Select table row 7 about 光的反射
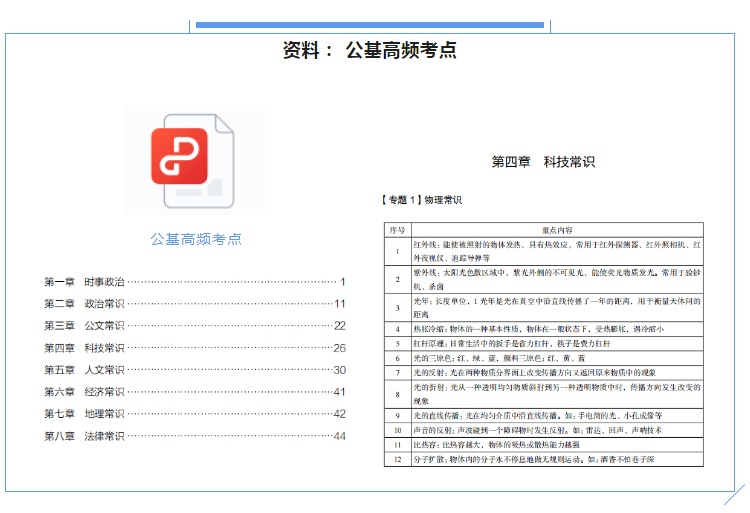Viewport: 750px width, 513px height. [x=544, y=372]
